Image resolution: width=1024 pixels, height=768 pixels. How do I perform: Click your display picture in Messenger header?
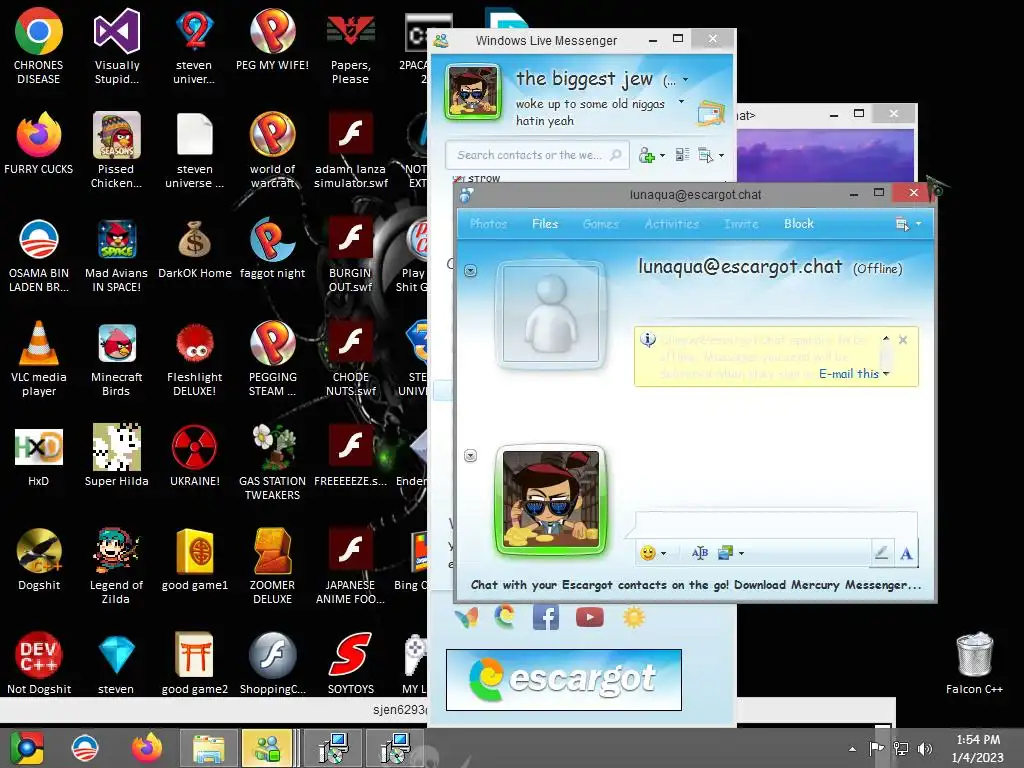473,92
